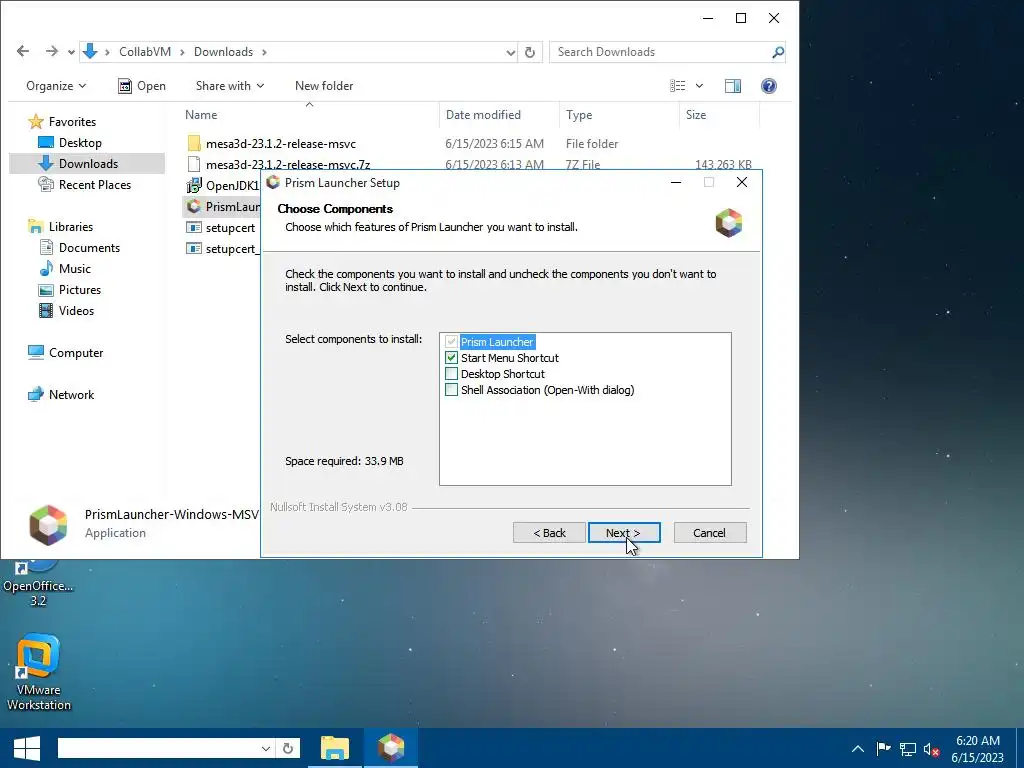Click the grayed Prism Launcher component checkbox
Screen dimensions: 1024x768
point(451,342)
